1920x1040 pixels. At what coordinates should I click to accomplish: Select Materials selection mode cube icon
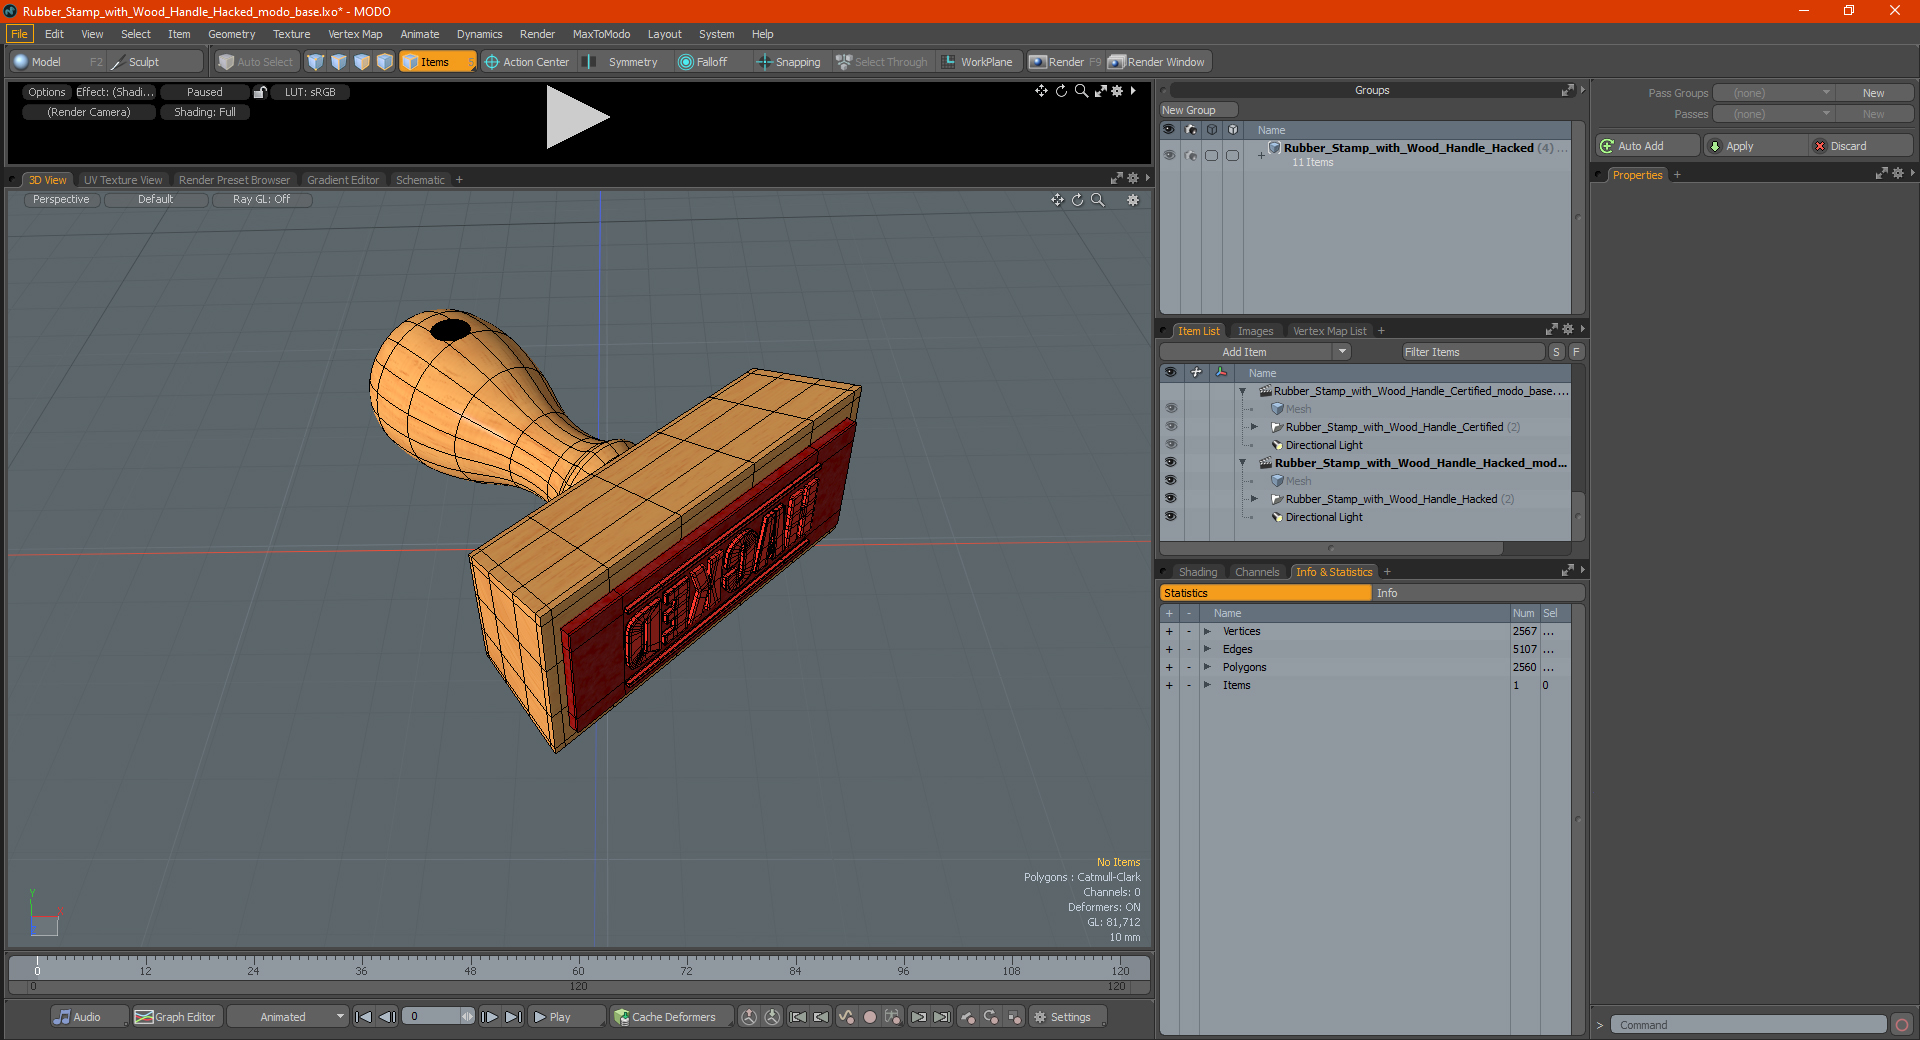(385, 62)
